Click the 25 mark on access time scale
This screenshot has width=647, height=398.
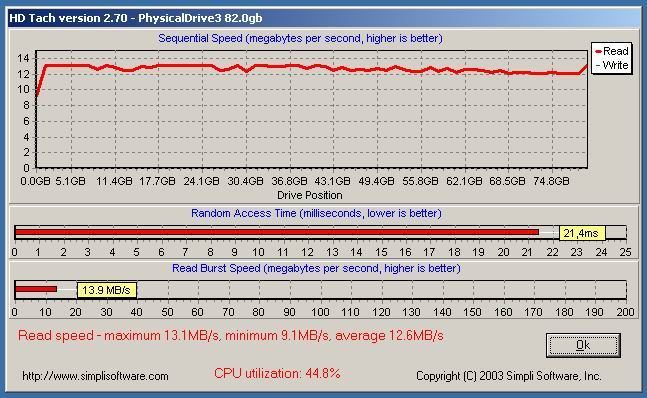click(x=626, y=252)
